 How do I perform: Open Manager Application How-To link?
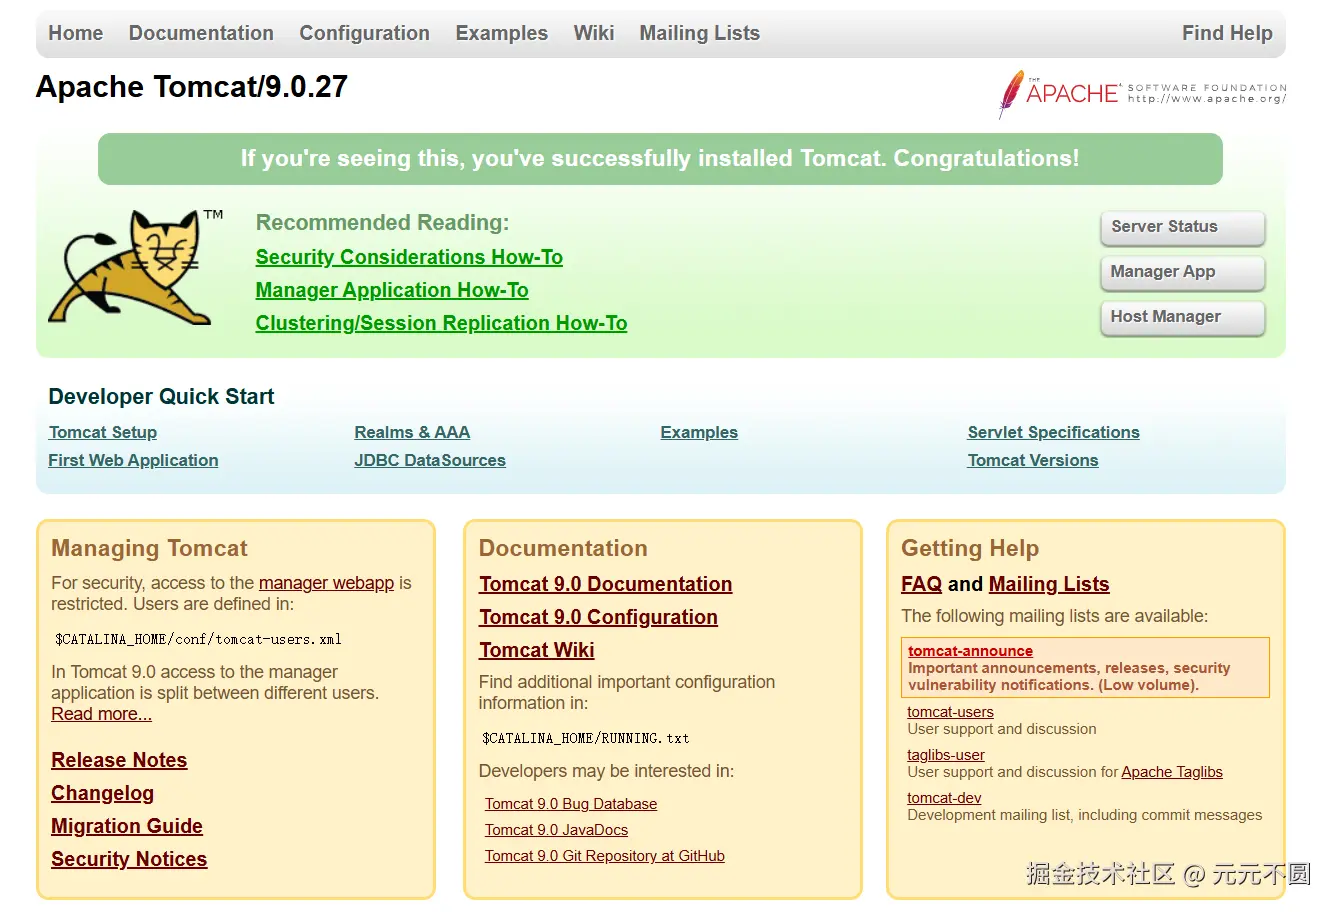coord(392,290)
